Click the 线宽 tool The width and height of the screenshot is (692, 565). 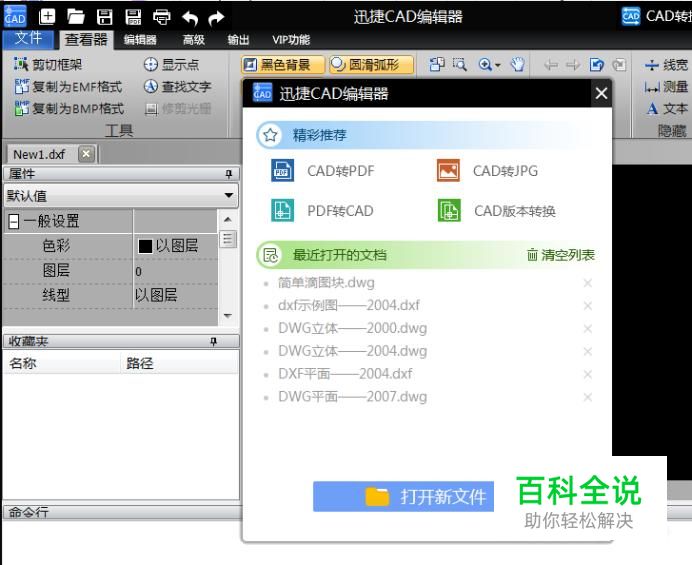point(666,65)
